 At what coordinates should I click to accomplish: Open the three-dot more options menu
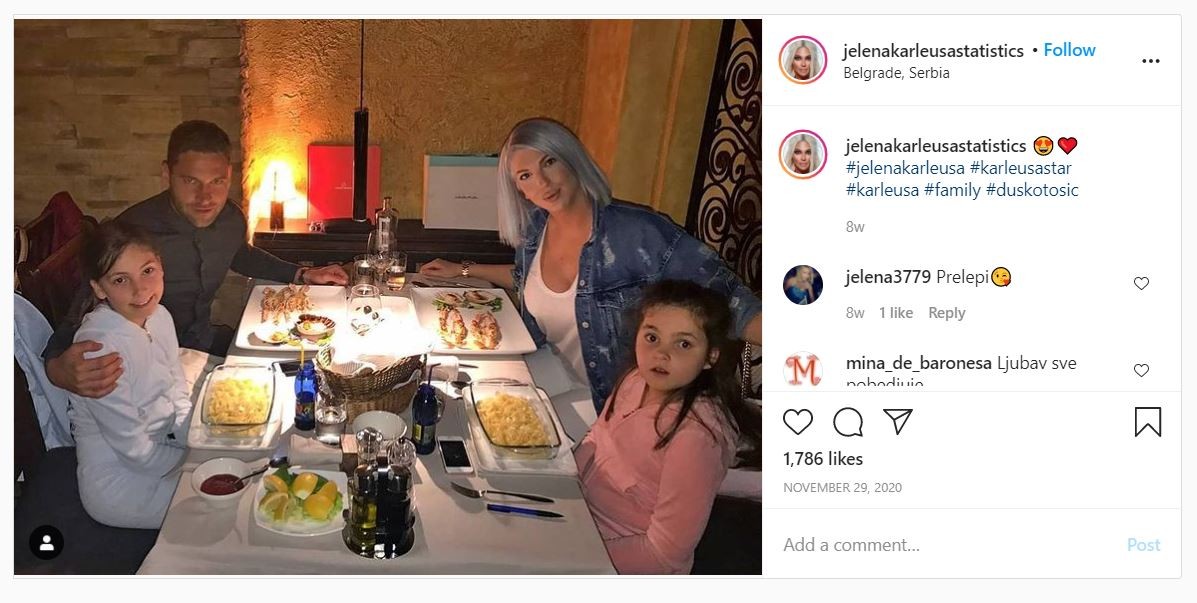tap(1150, 61)
